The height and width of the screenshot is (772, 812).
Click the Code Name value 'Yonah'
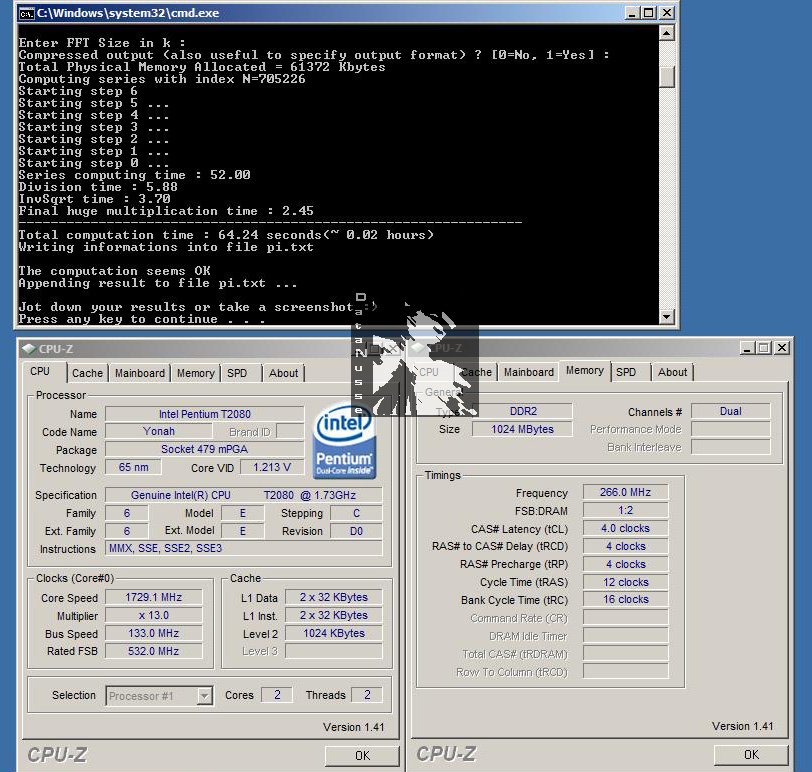coord(159,431)
